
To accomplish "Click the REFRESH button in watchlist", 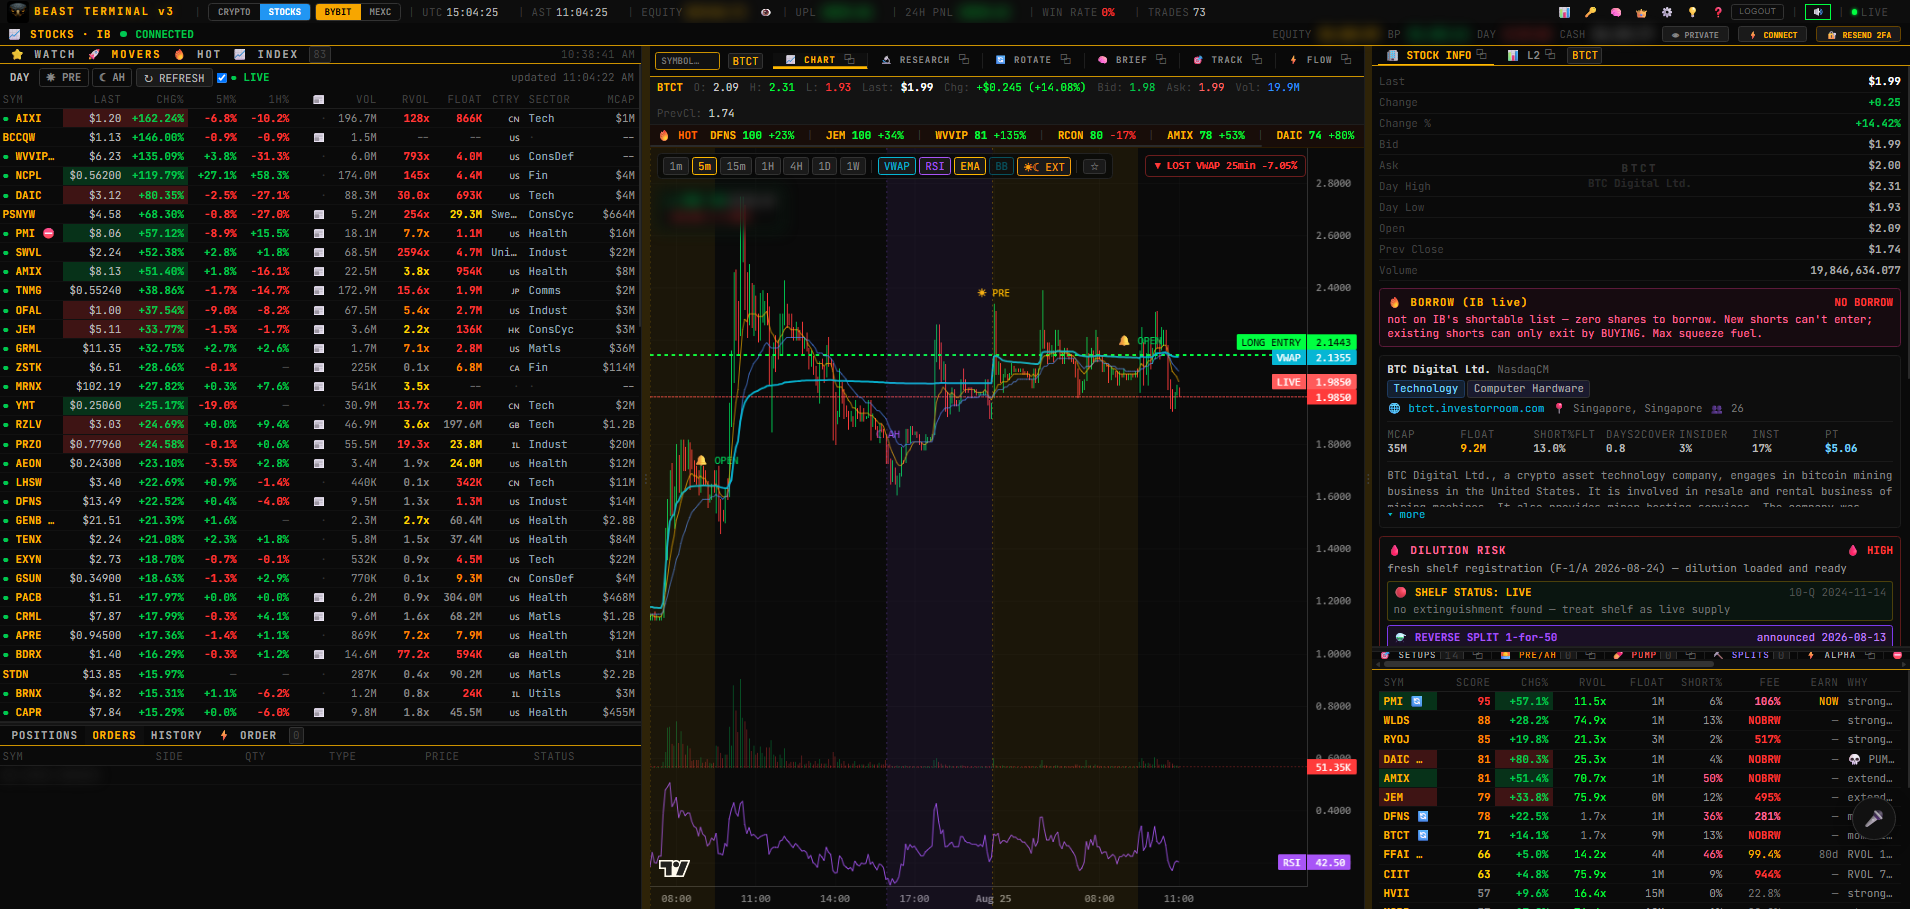I will [174, 77].
